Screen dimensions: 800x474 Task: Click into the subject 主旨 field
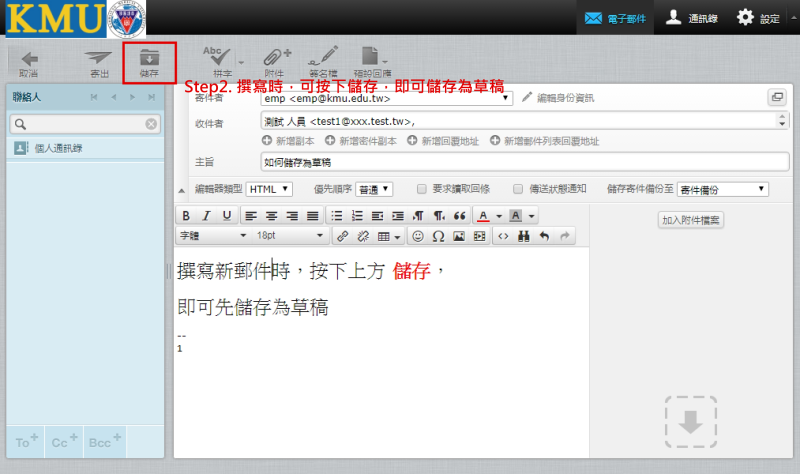[524, 162]
